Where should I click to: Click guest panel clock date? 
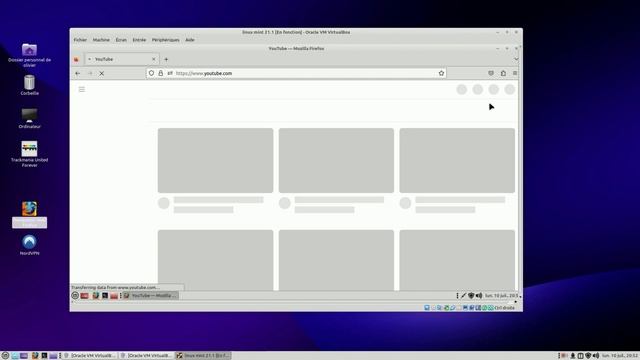click(501, 296)
